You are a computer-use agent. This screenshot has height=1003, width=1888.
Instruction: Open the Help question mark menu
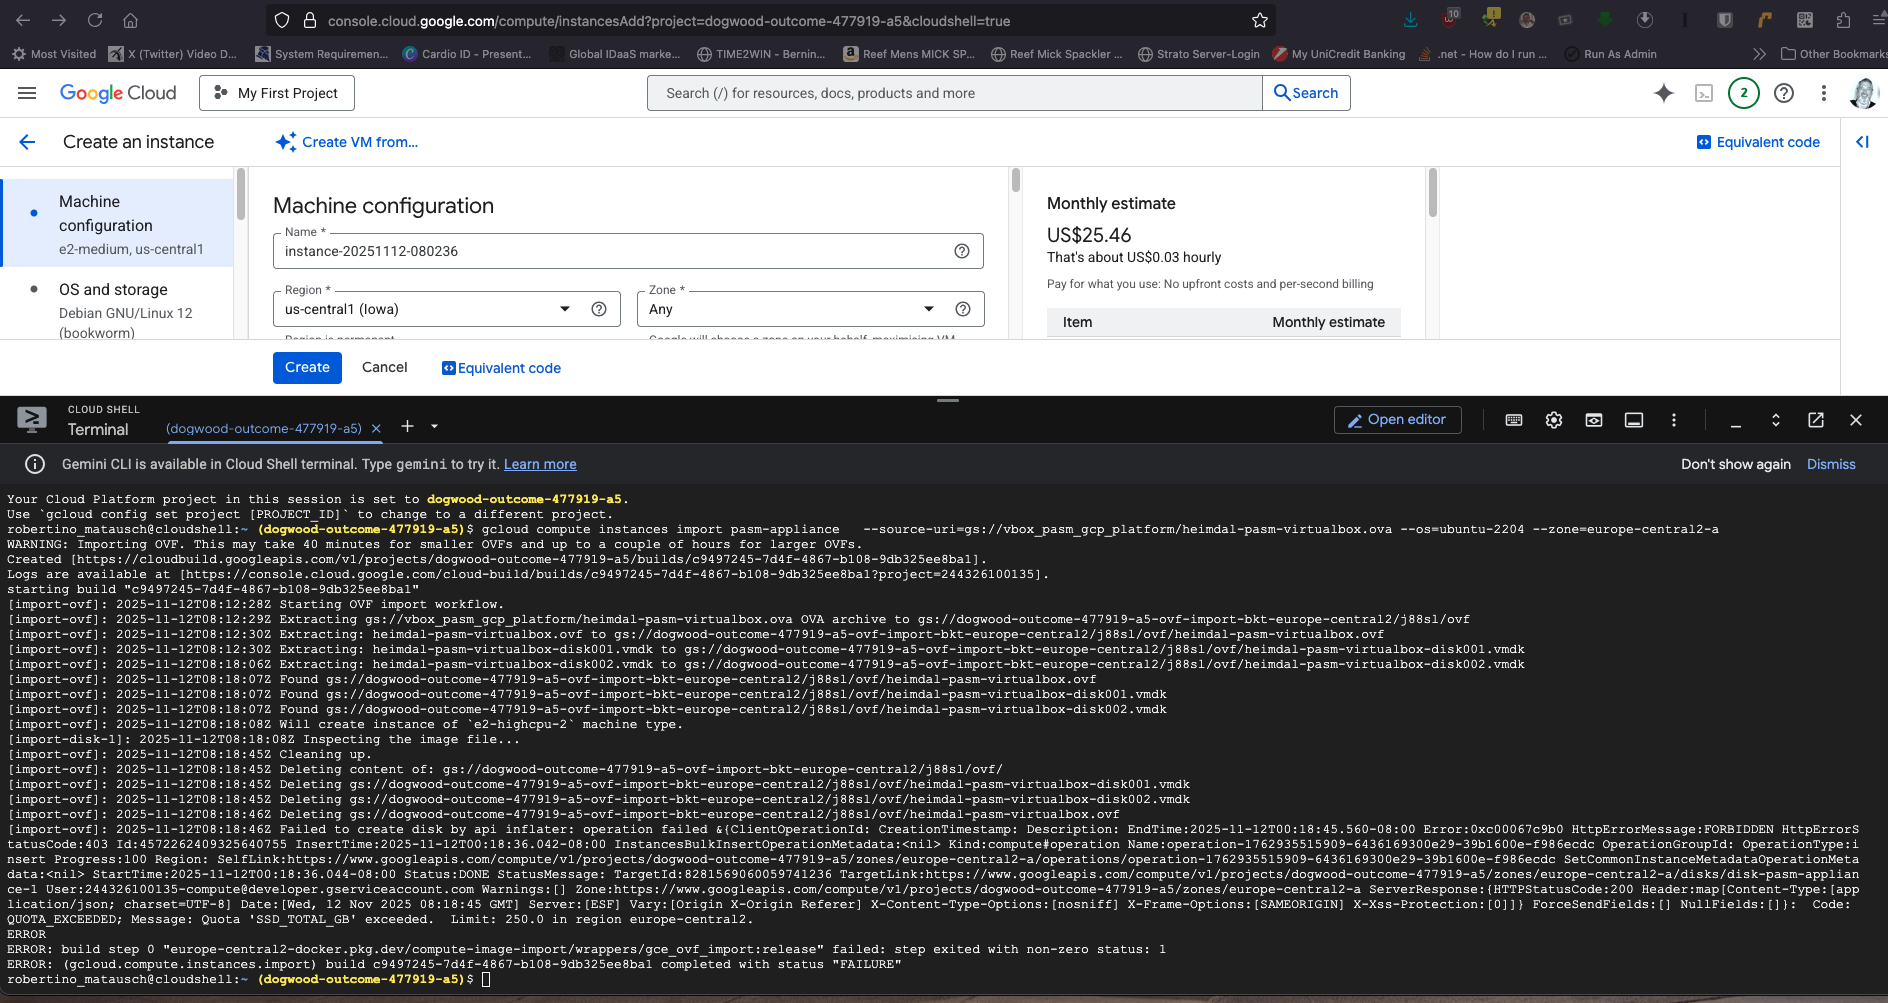(x=1784, y=93)
